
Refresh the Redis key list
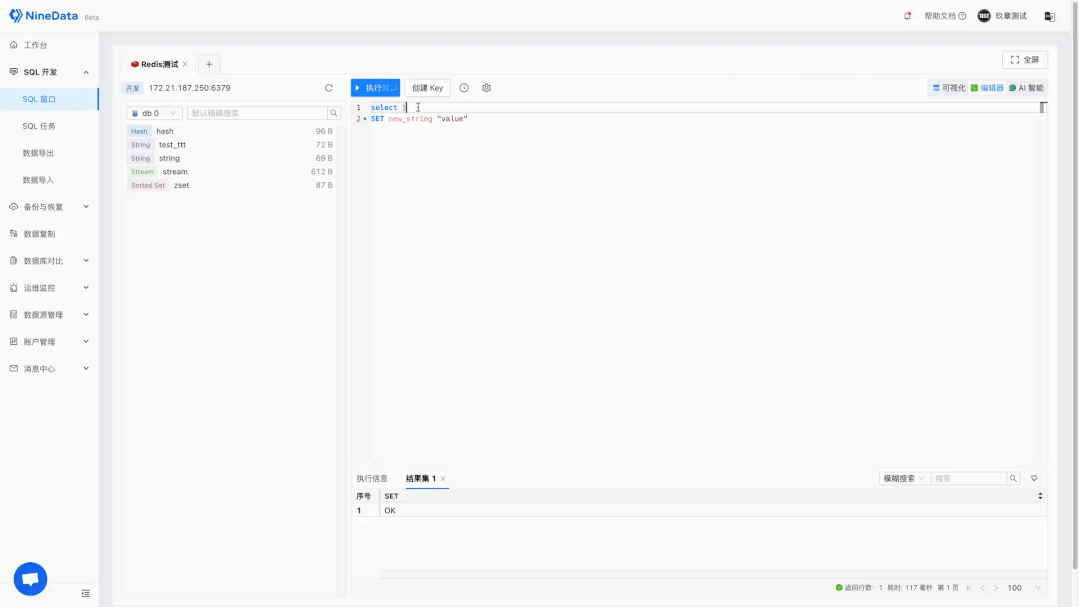click(x=329, y=87)
